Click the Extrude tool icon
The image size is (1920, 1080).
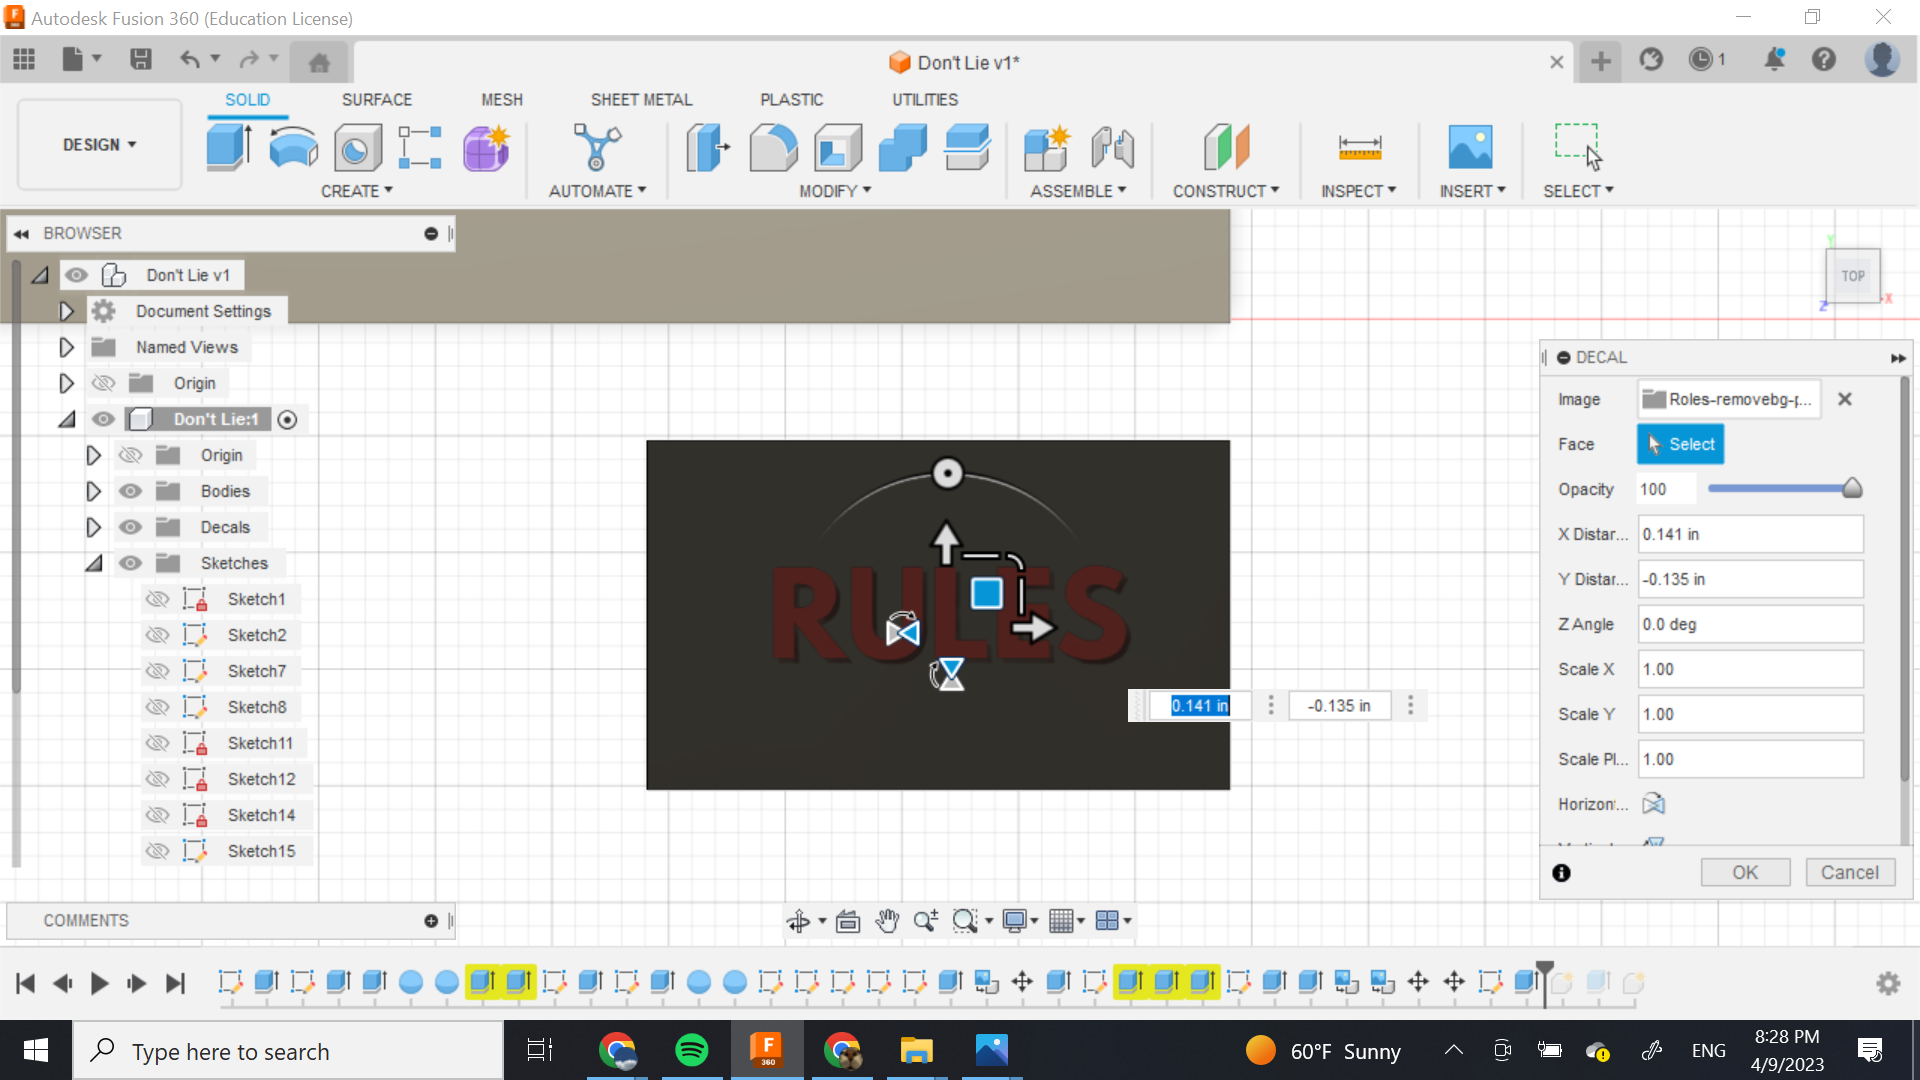[229, 147]
